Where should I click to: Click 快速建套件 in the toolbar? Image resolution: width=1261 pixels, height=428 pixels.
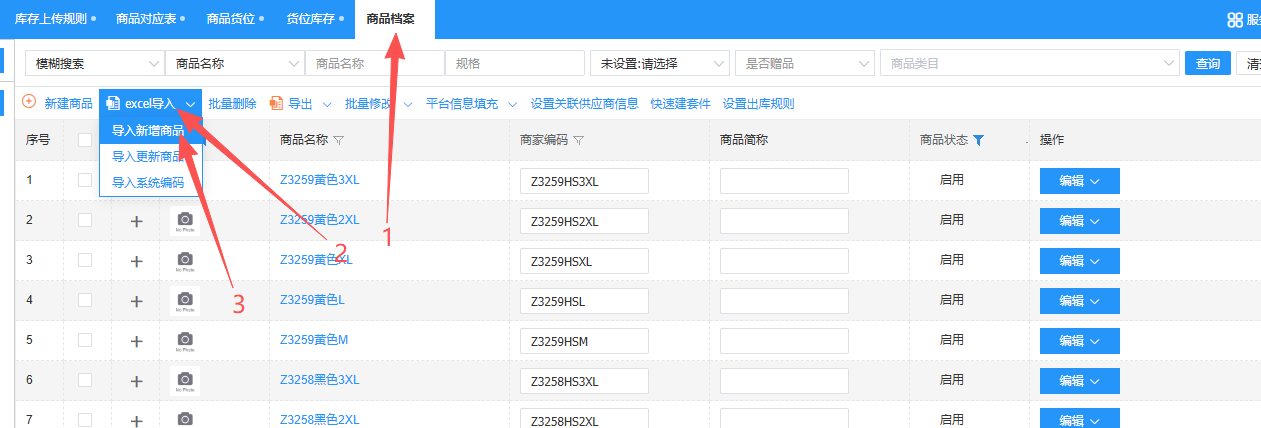point(680,103)
